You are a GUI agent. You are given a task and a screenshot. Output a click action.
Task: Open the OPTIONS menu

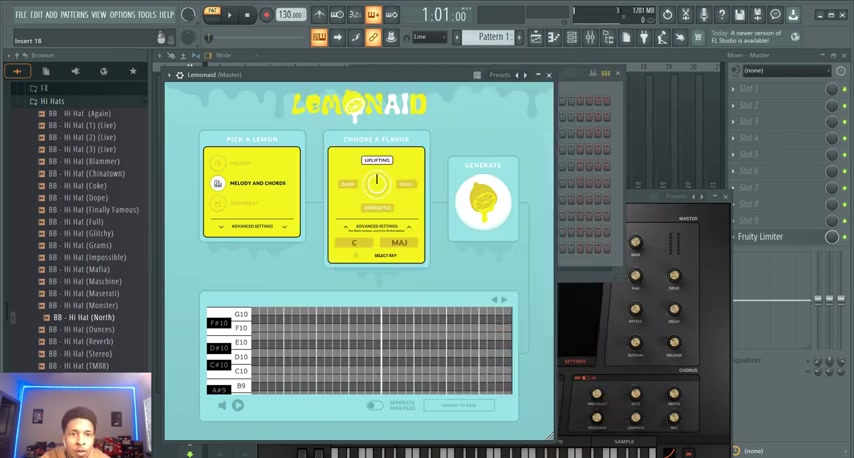point(122,15)
